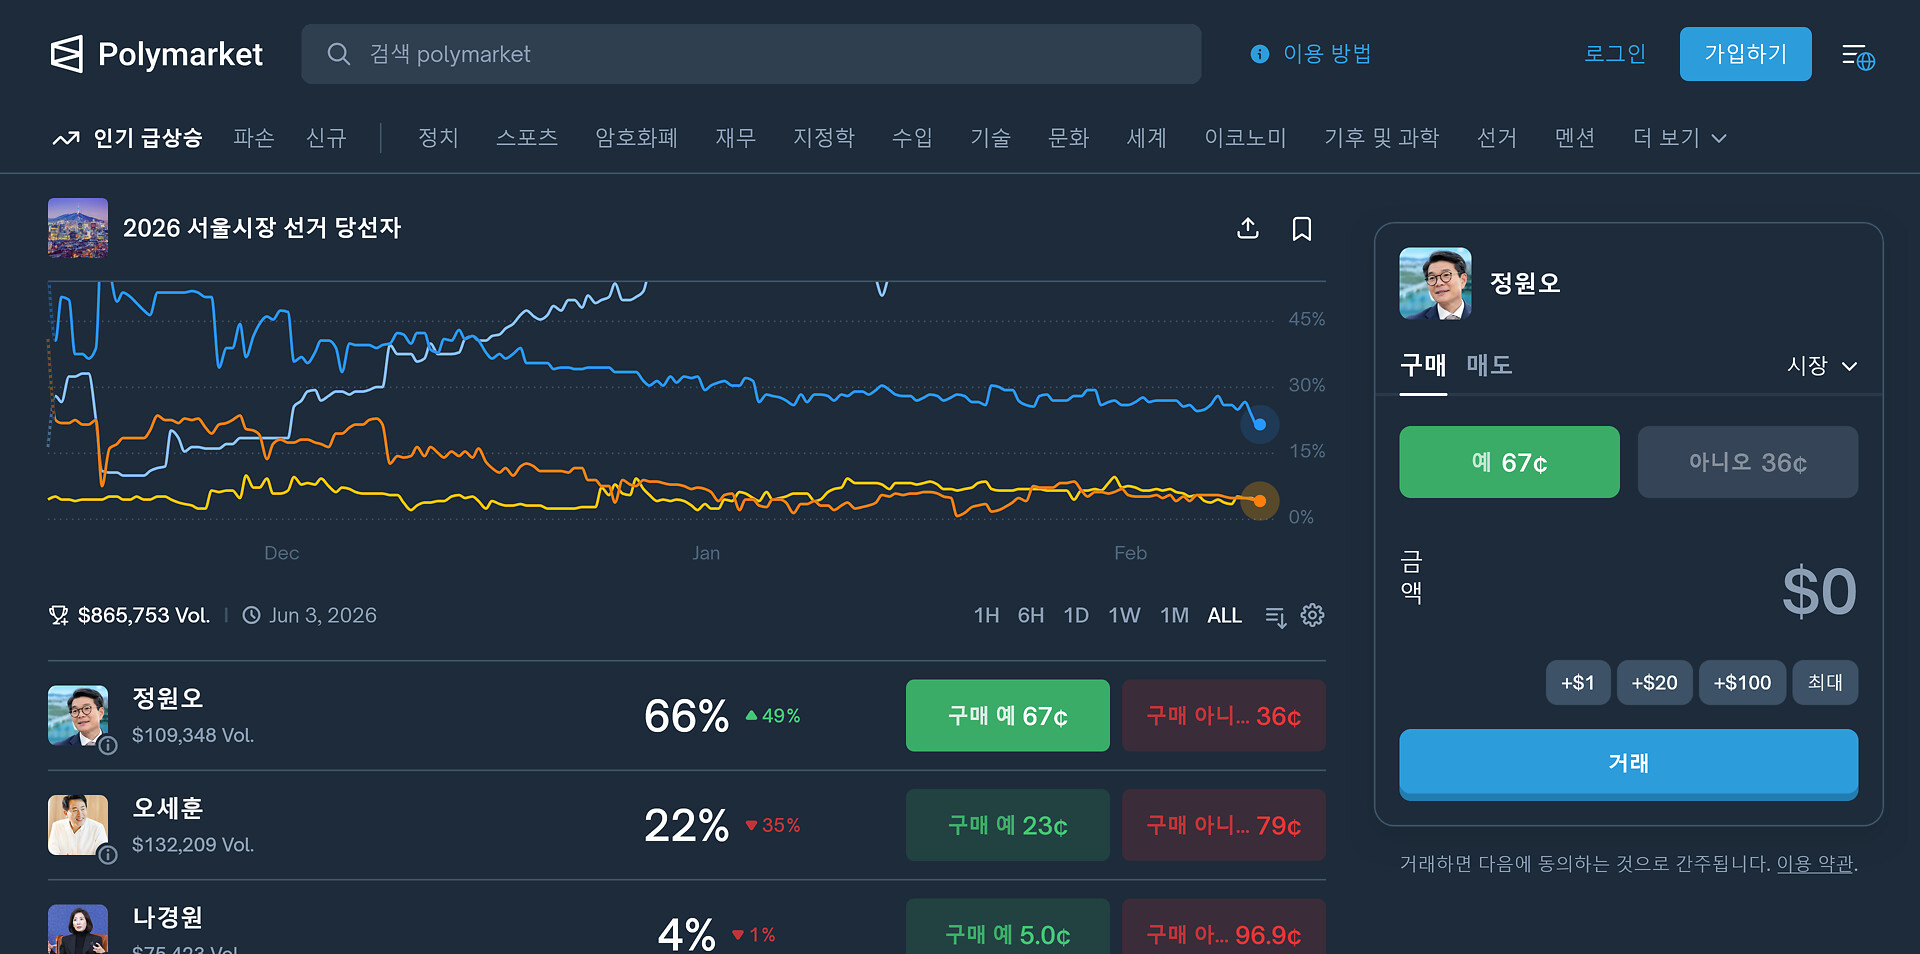Open chart settings gear icon
Image resolution: width=1920 pixels, height=954 pixels.
(1312, 615)
